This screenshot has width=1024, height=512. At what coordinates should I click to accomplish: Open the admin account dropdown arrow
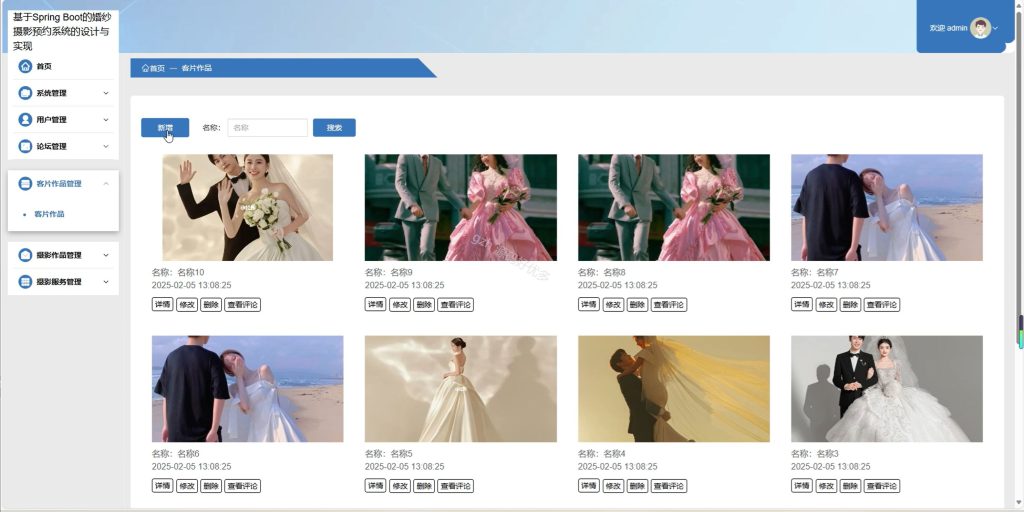pos(995,28)
